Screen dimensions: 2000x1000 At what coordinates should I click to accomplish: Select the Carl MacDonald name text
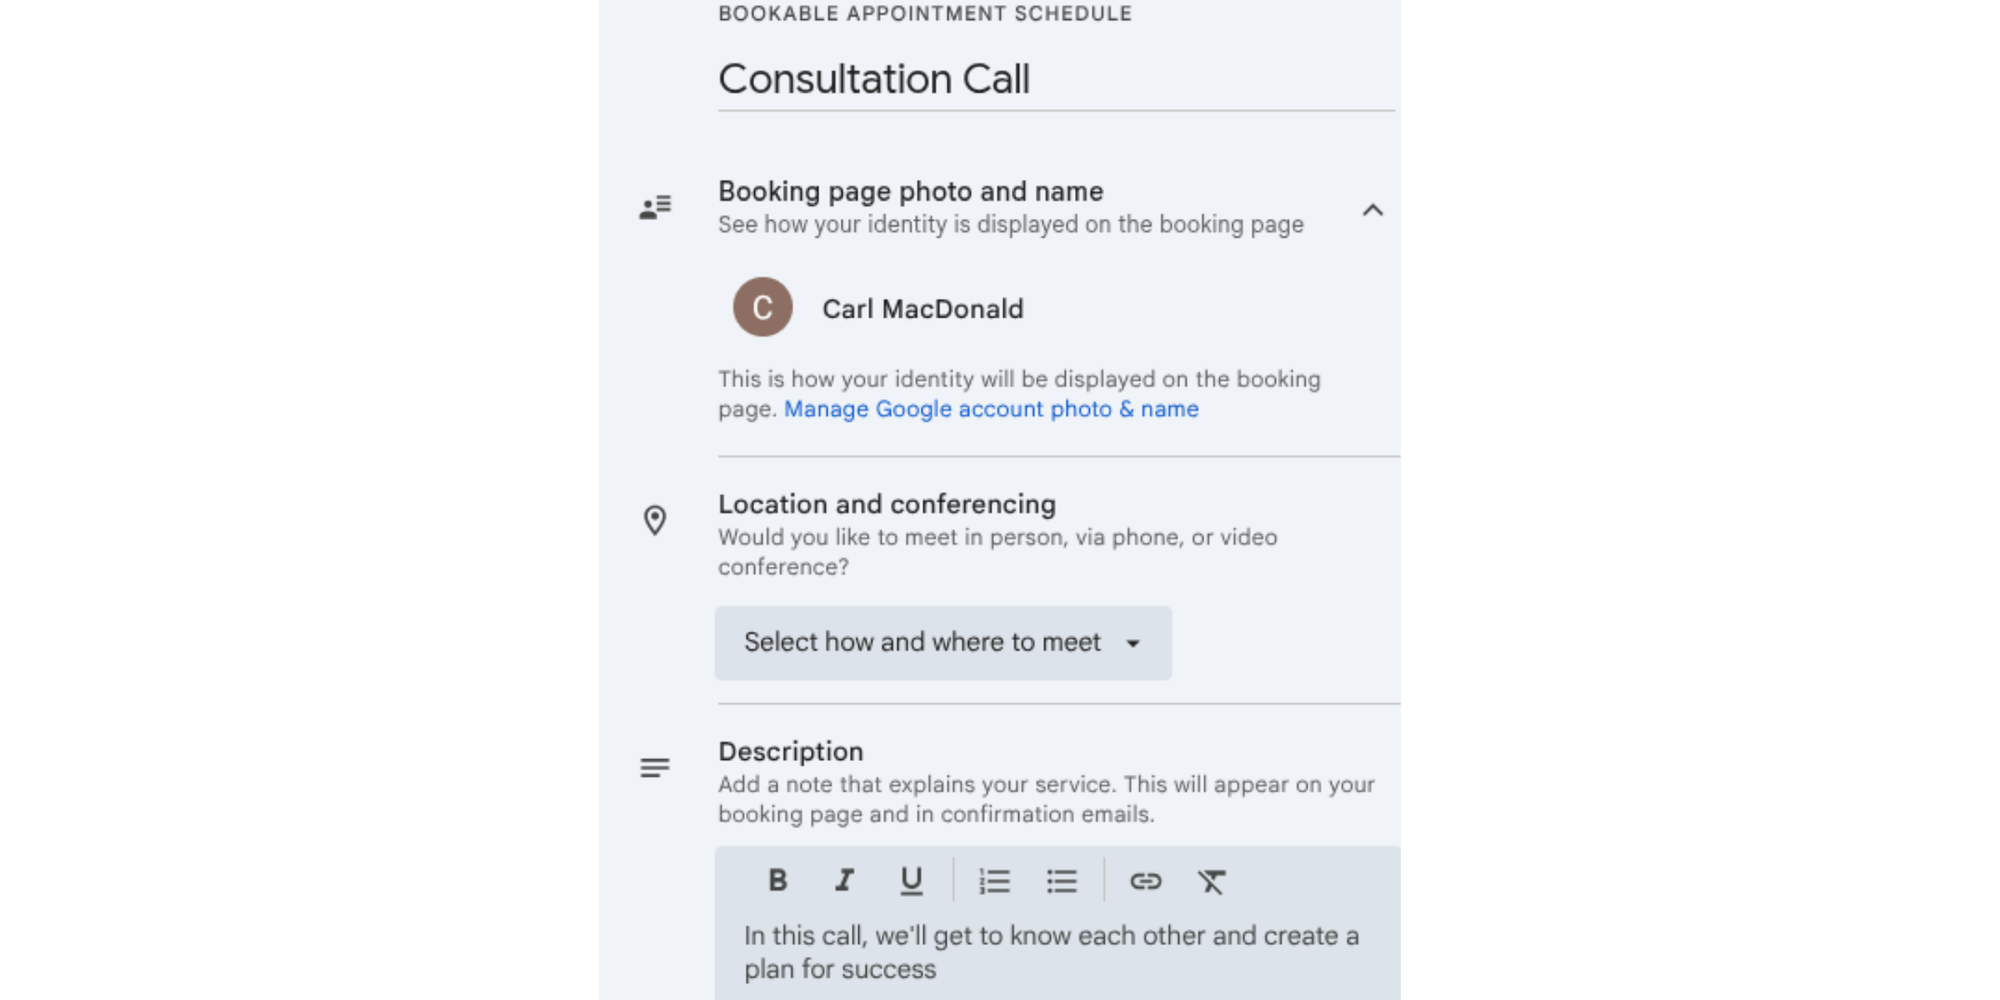pyautogui.click(x=922, y=308)
